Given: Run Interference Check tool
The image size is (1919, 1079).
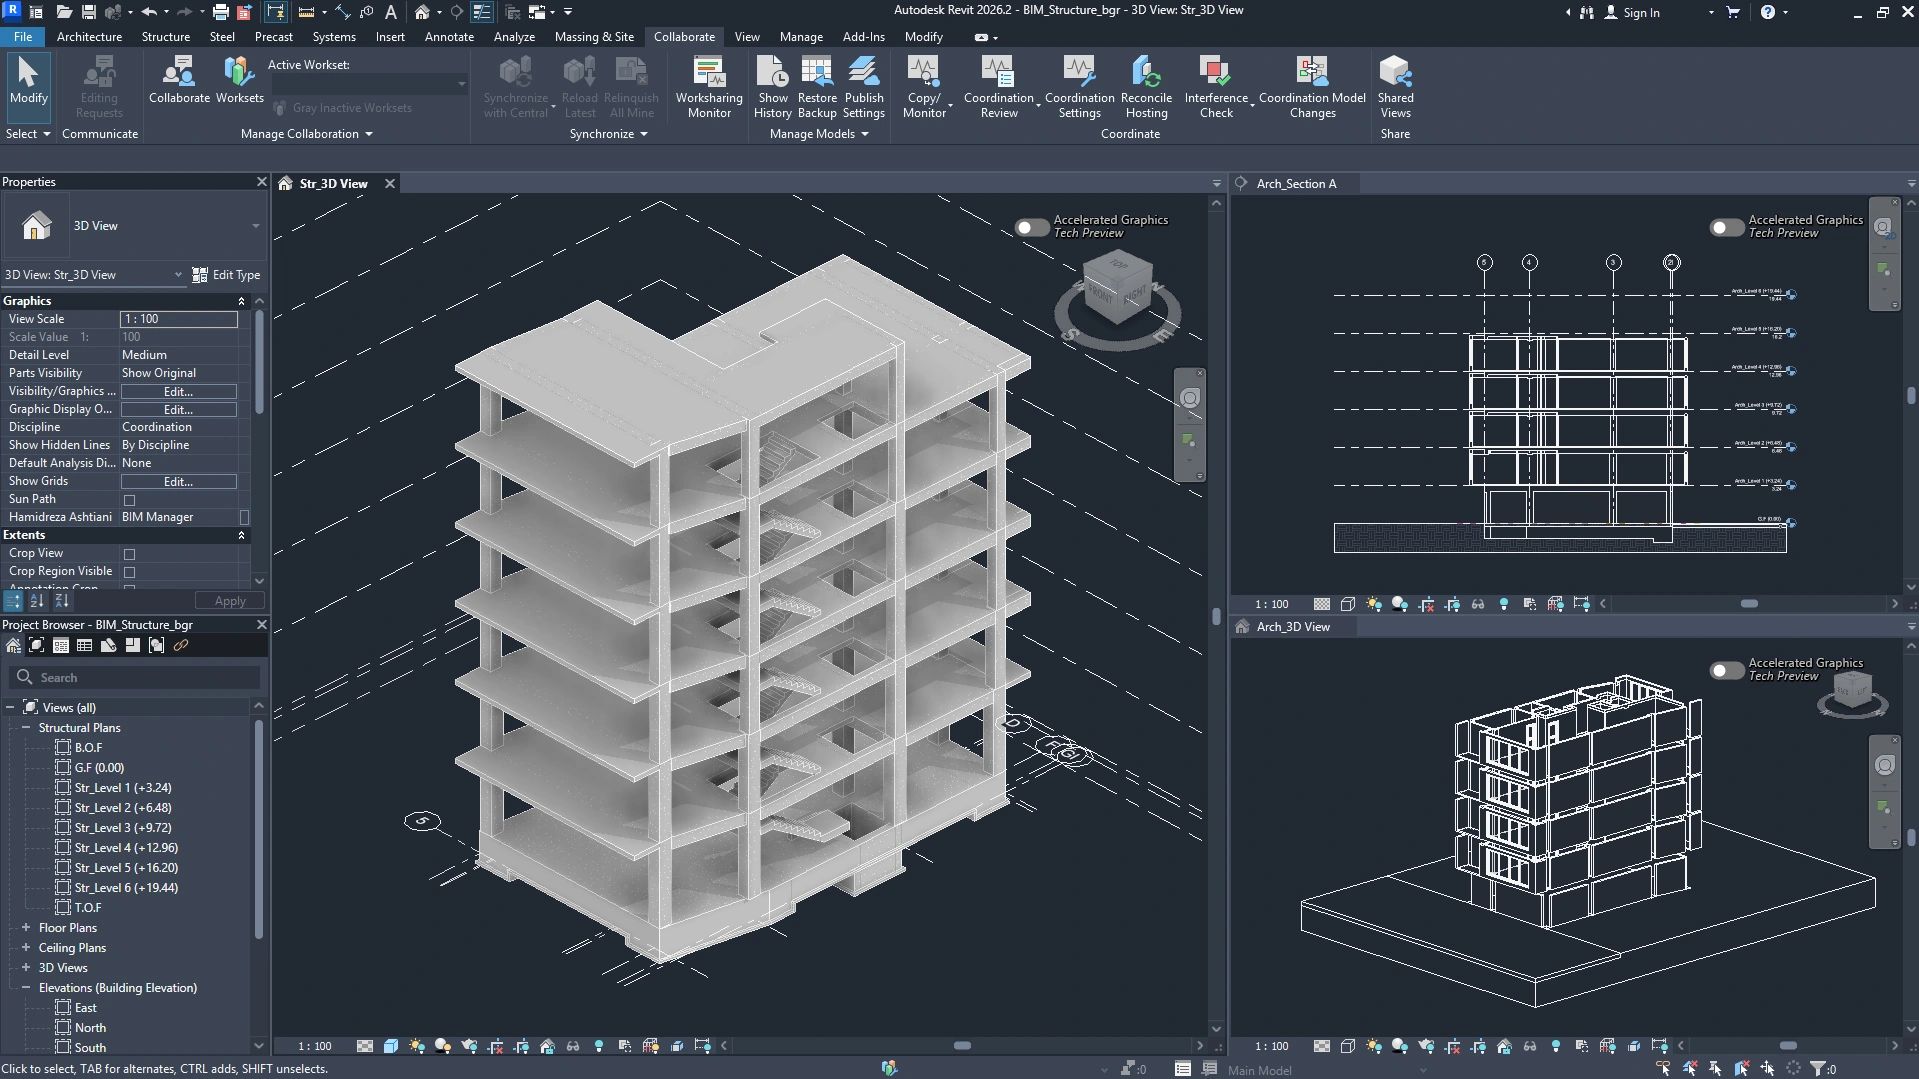Looking at the screenshot, I should click(x=1216, y=87).
